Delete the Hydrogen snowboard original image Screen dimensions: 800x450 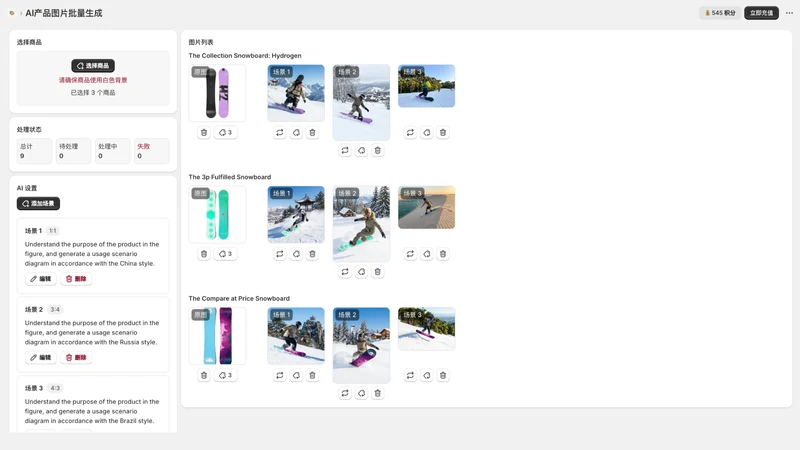[204, 133]
